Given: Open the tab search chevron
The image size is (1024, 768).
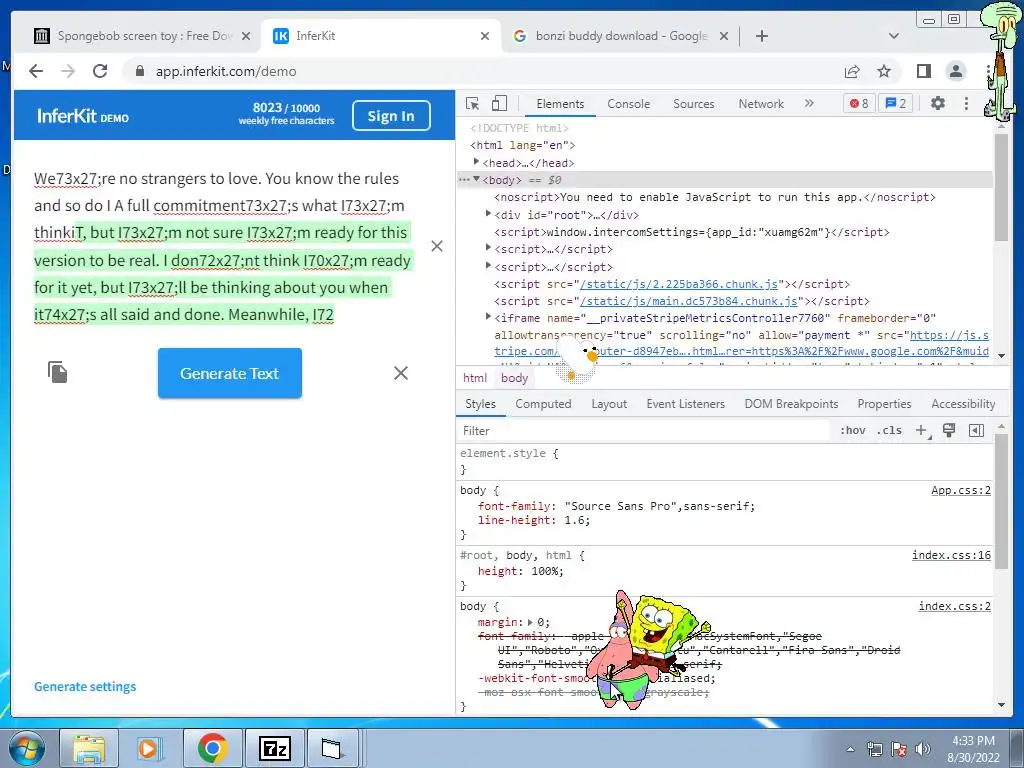Looking at the screenshot, I should pyautogui.click(x=894, y=36).
